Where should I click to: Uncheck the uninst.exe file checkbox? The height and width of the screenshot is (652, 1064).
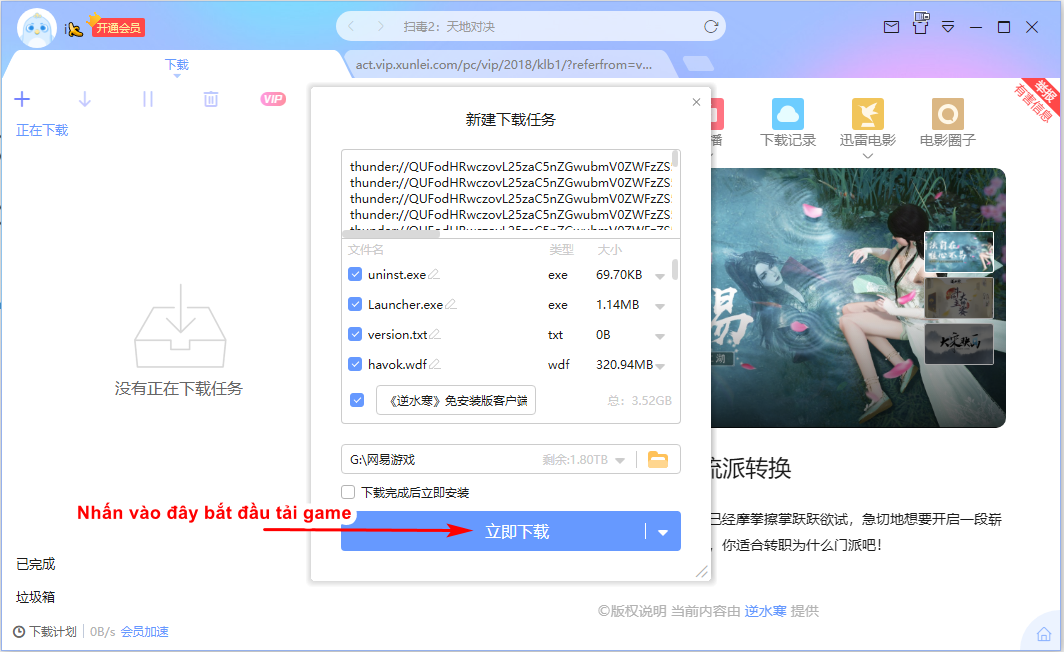click(x=355, y=274)
